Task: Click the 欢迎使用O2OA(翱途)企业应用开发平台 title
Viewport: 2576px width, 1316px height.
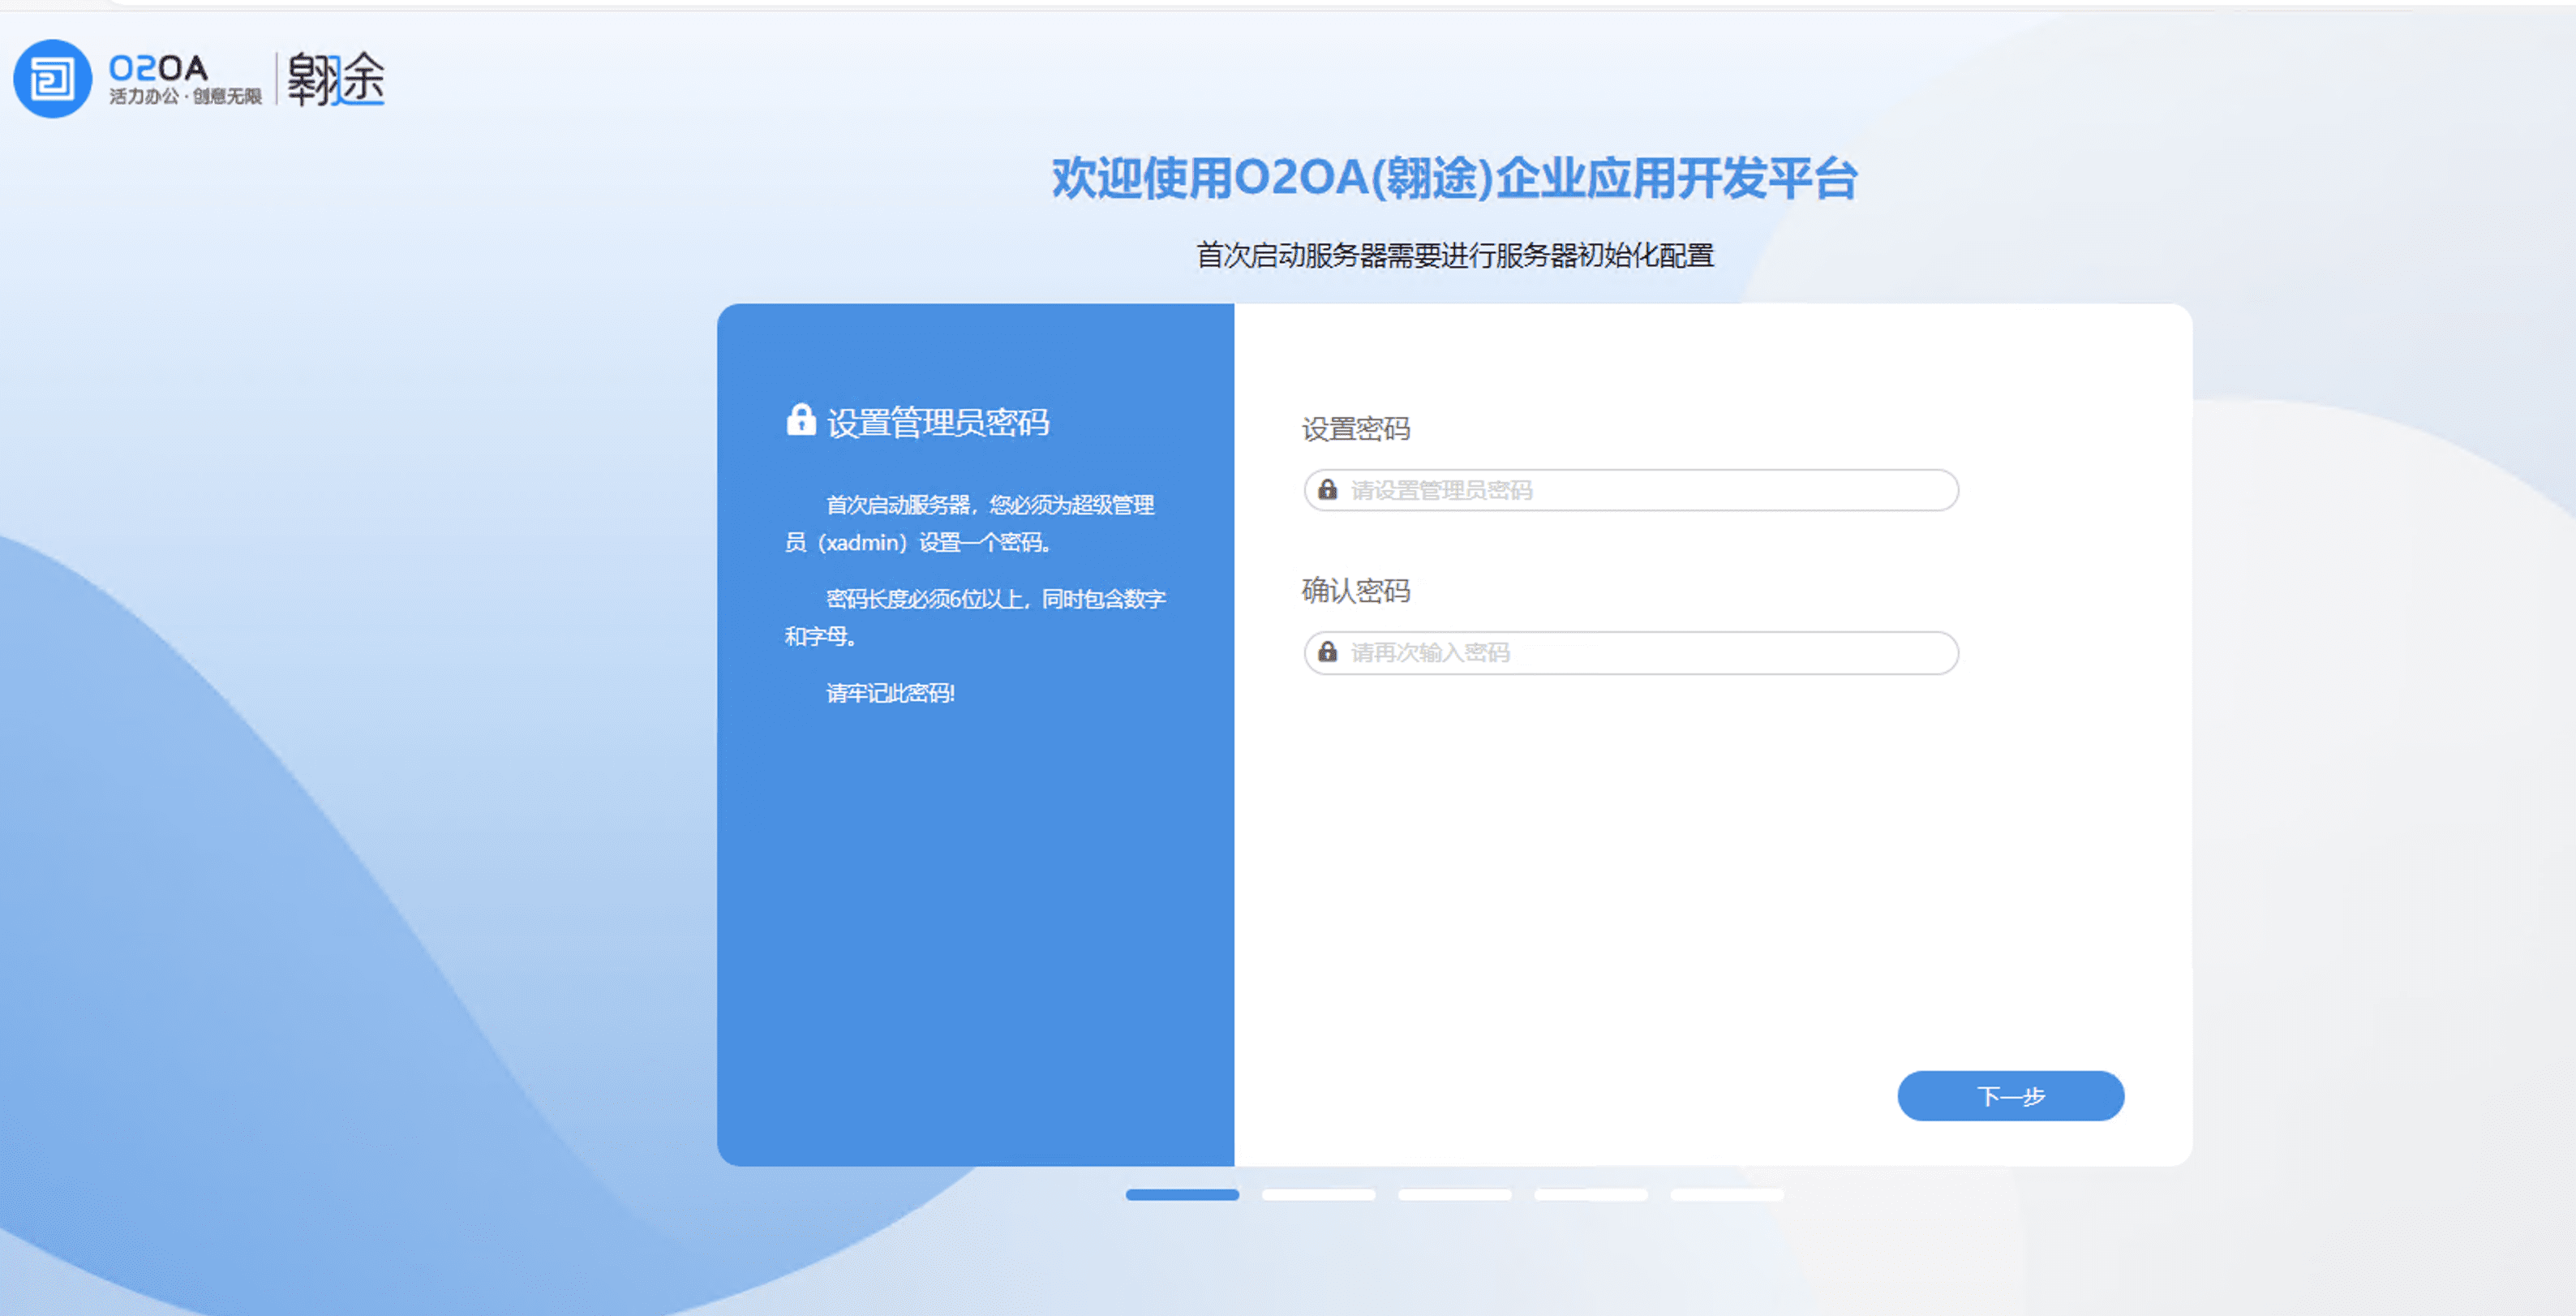Action: pyautogui.click(x=1455, y=179)
